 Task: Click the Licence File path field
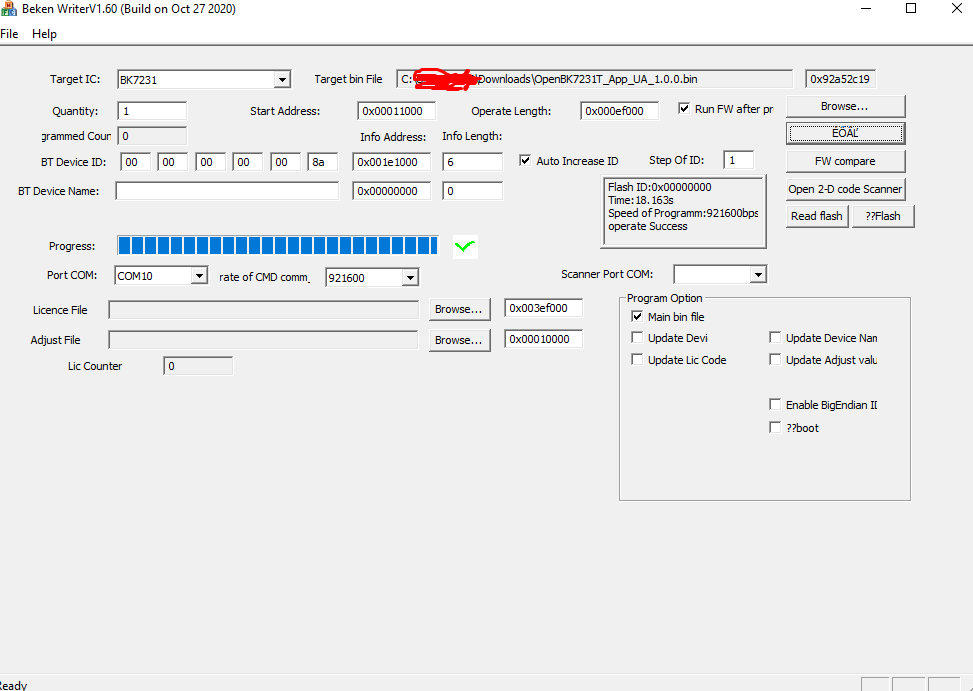point(264,310)
